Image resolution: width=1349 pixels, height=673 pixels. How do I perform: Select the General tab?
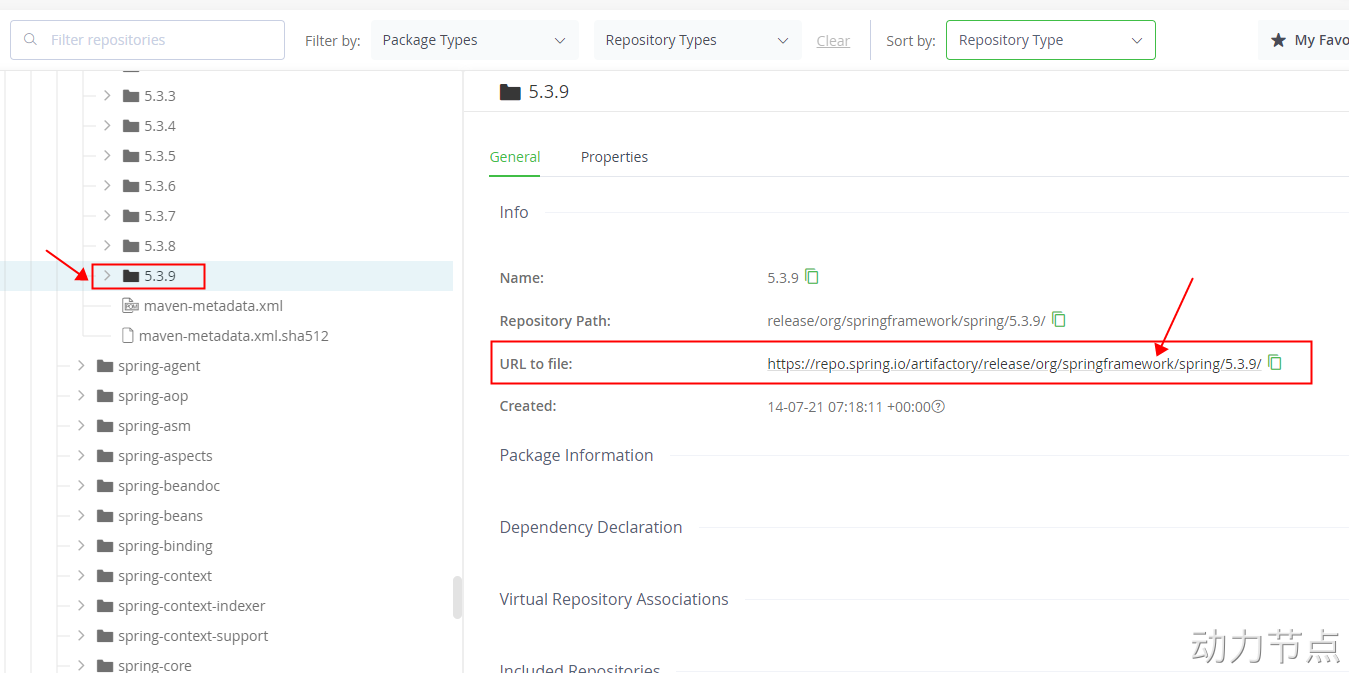click(515, 157)
